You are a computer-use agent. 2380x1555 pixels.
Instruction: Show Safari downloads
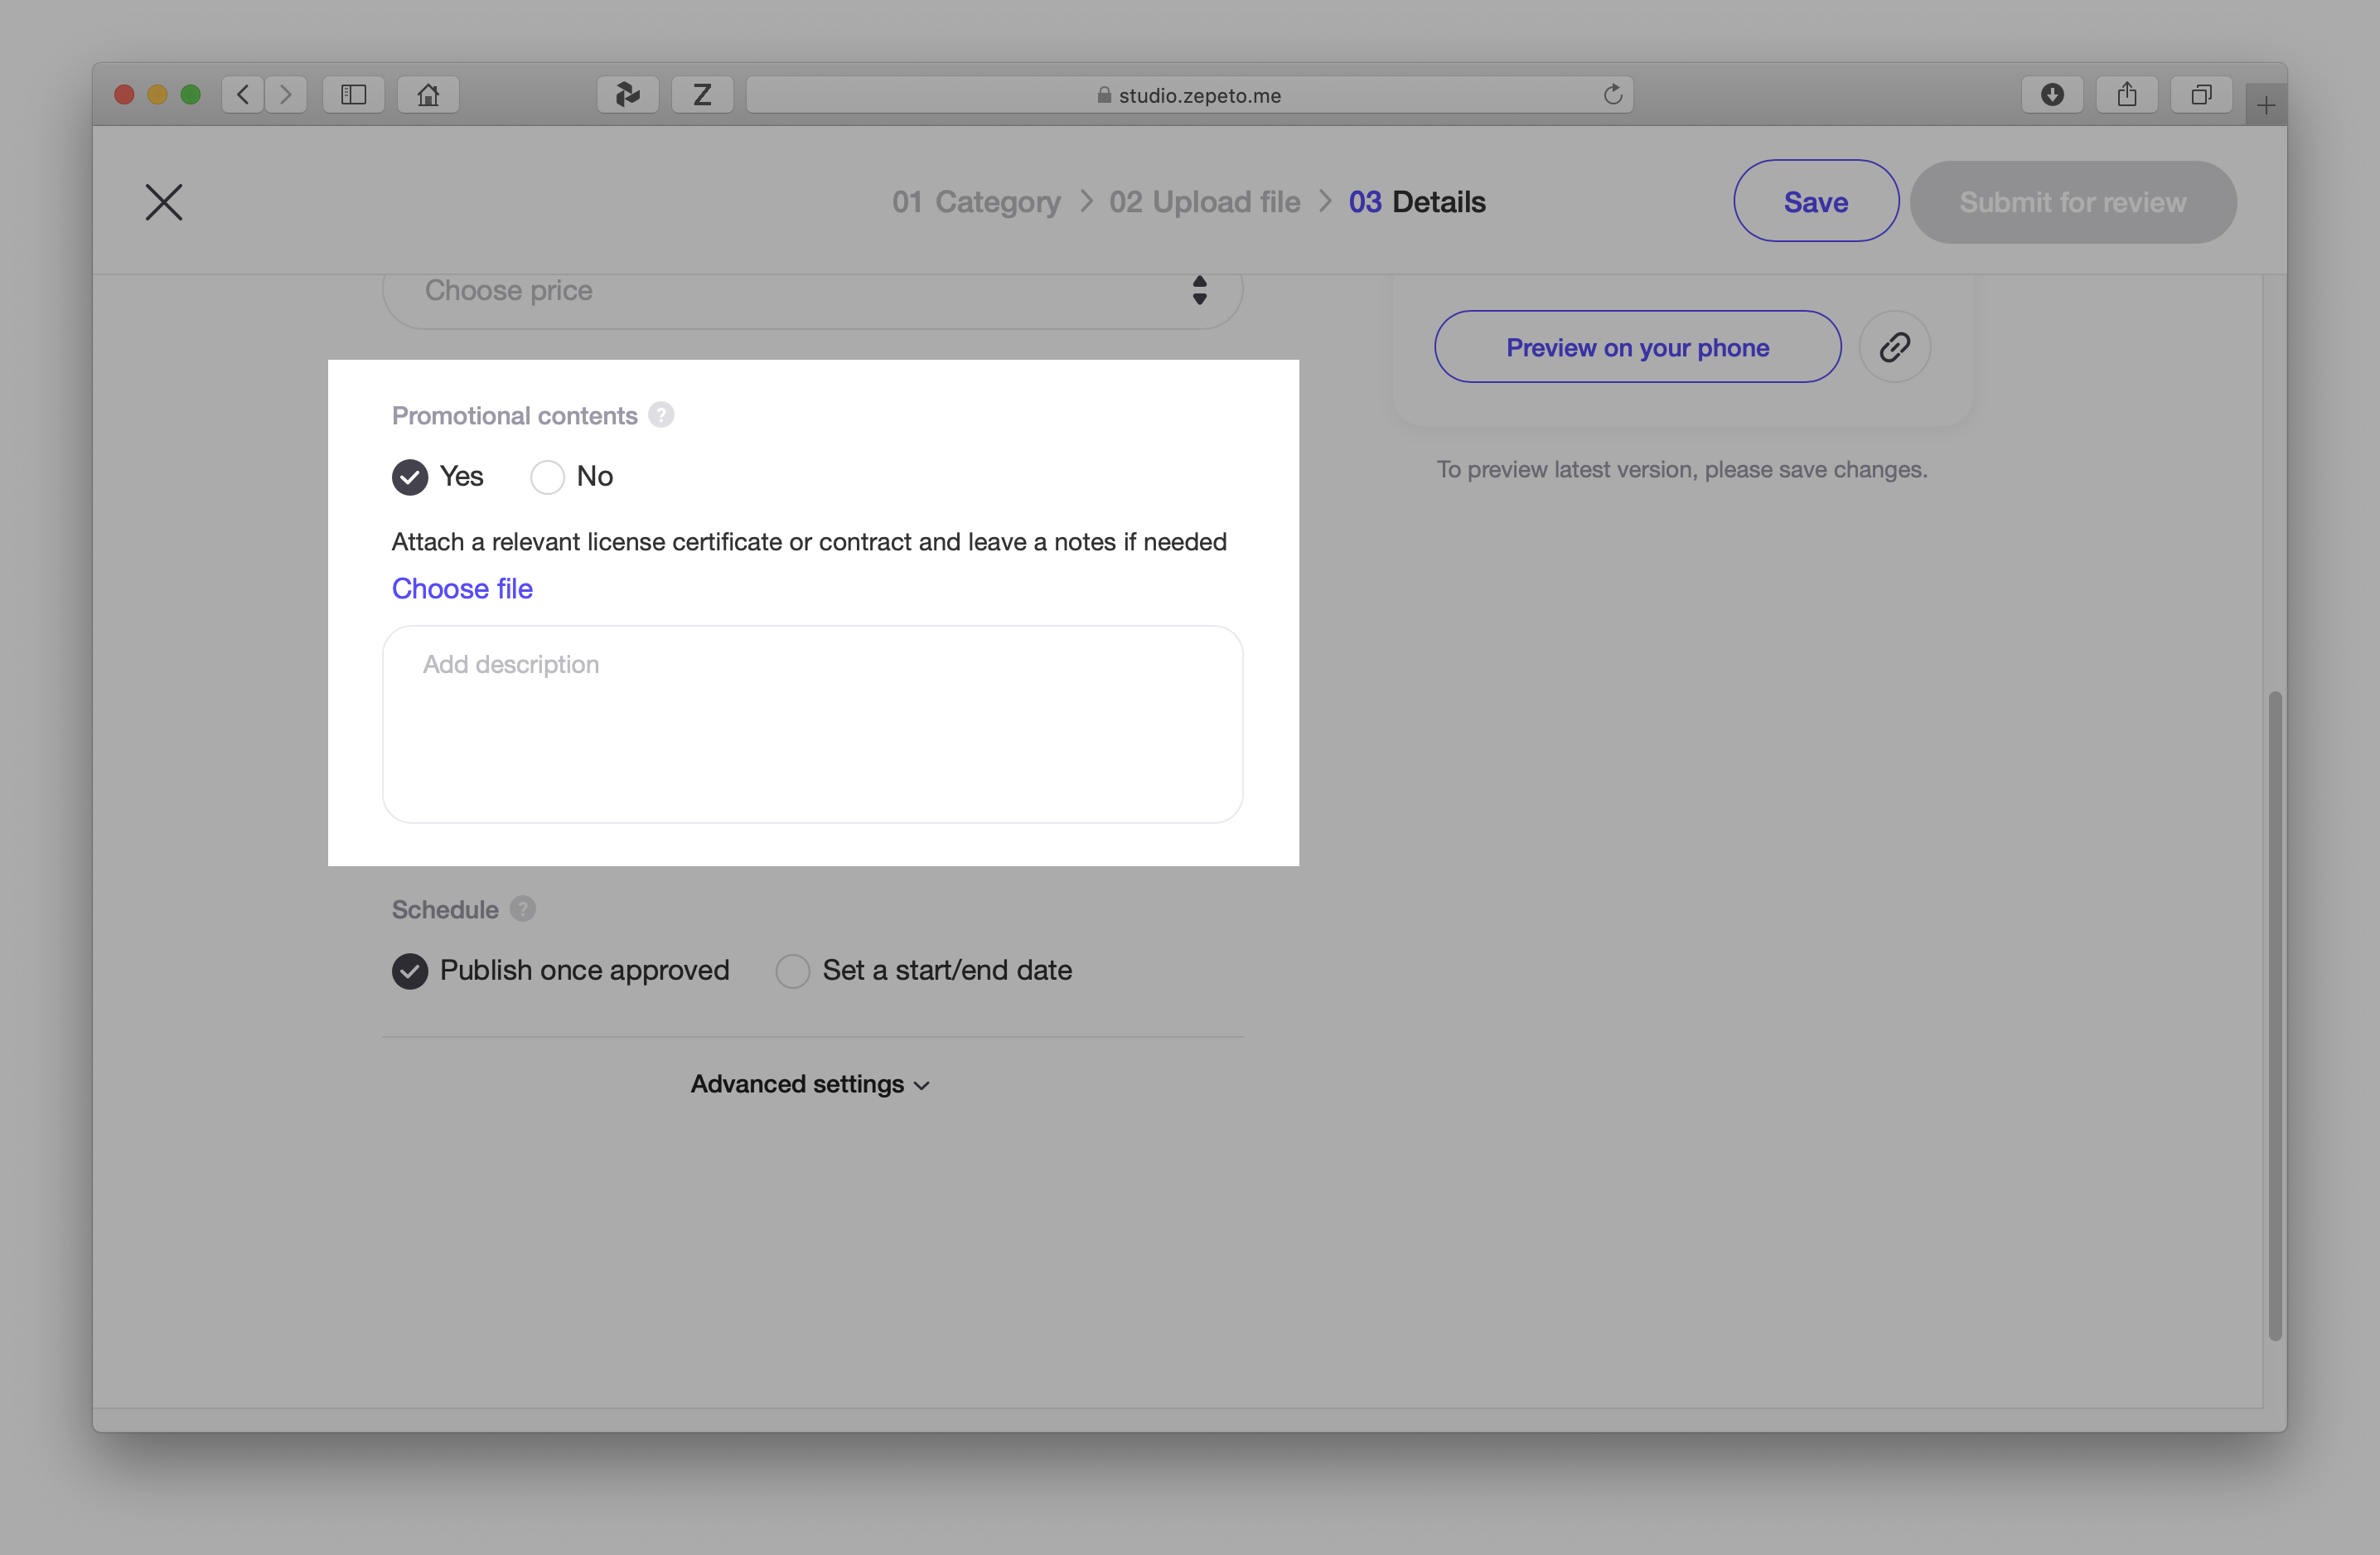(x=2052, y=95)
